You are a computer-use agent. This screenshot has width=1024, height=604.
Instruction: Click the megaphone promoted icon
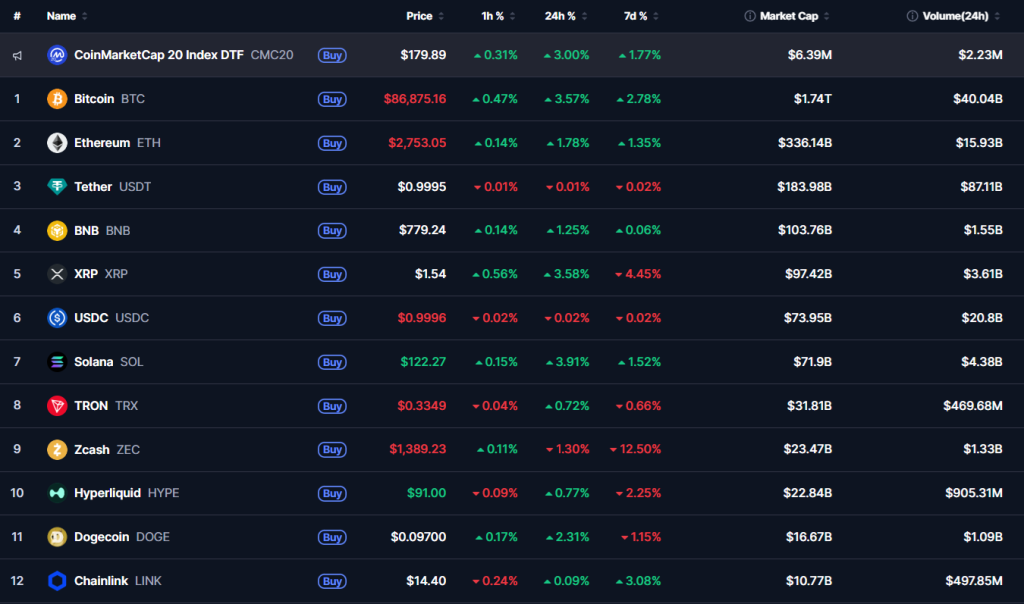coord(18,56)
